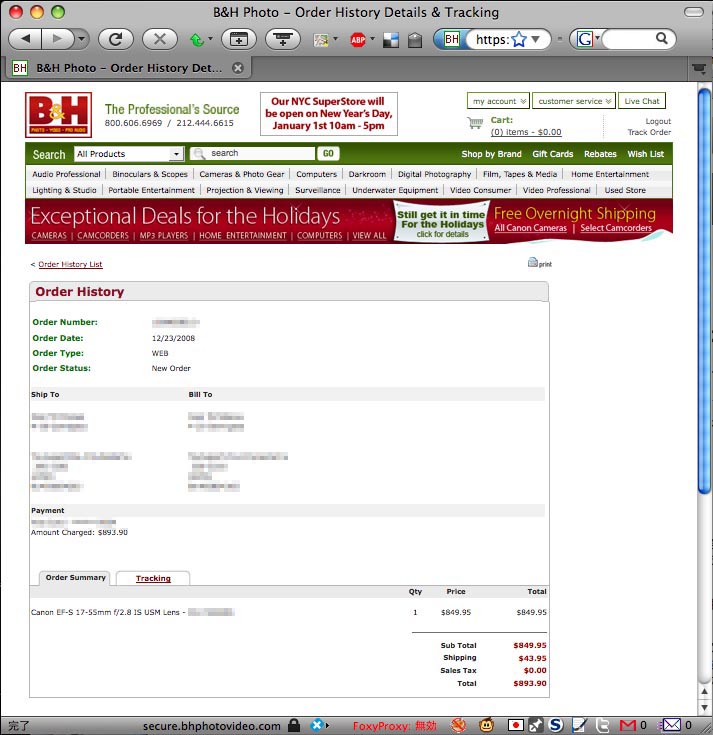The image size is (713, 735).
Task: Click into the site search field
Action: pyautogui.click(x=253, y=153)
